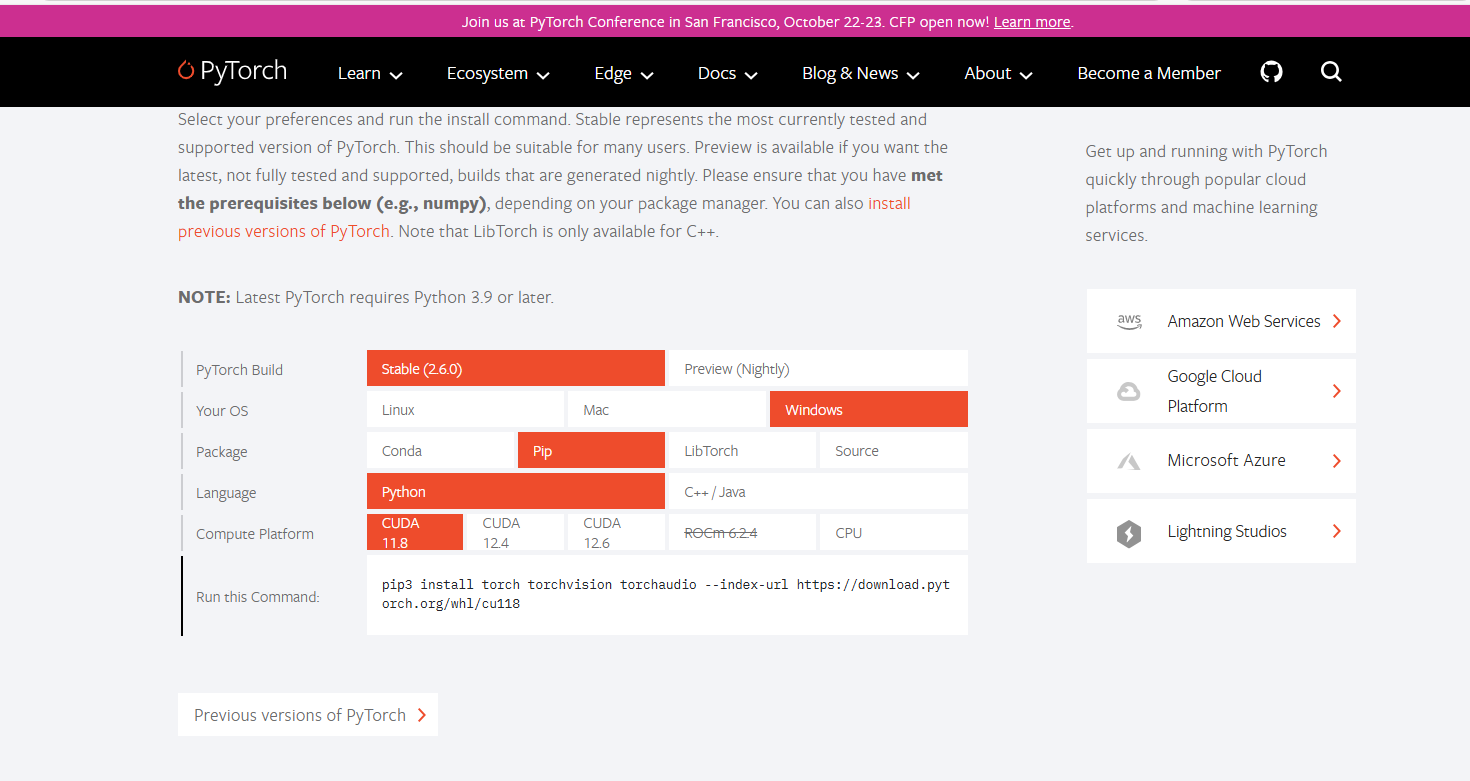The image size is (1470, 781).
Task: Expand the Blog & News menu
Action: click(861, 73)
